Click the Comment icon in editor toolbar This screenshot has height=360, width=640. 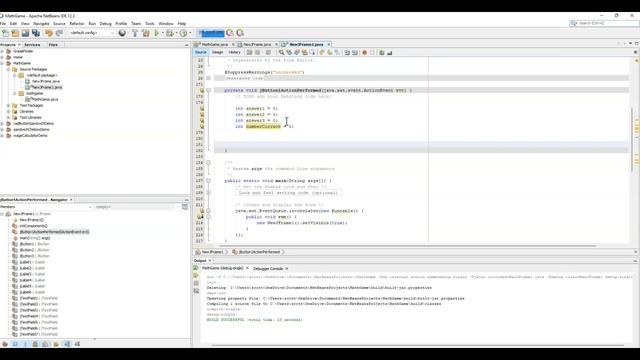coord(382,53)
